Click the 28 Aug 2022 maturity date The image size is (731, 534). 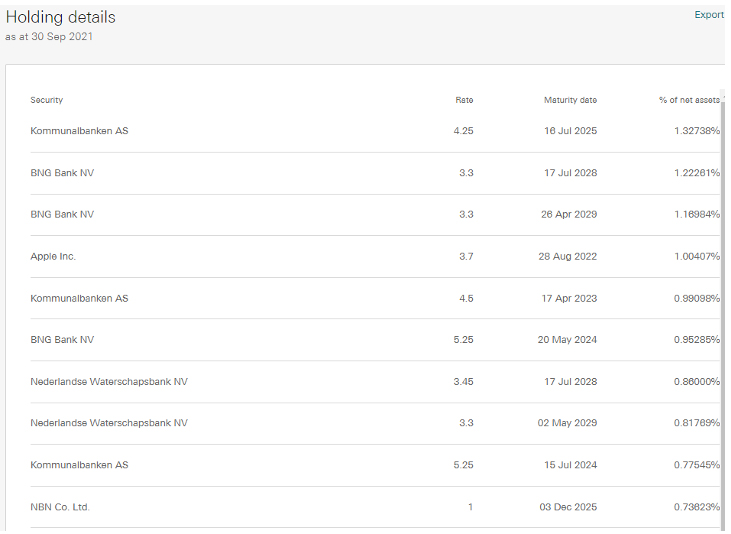click(567, 256)
